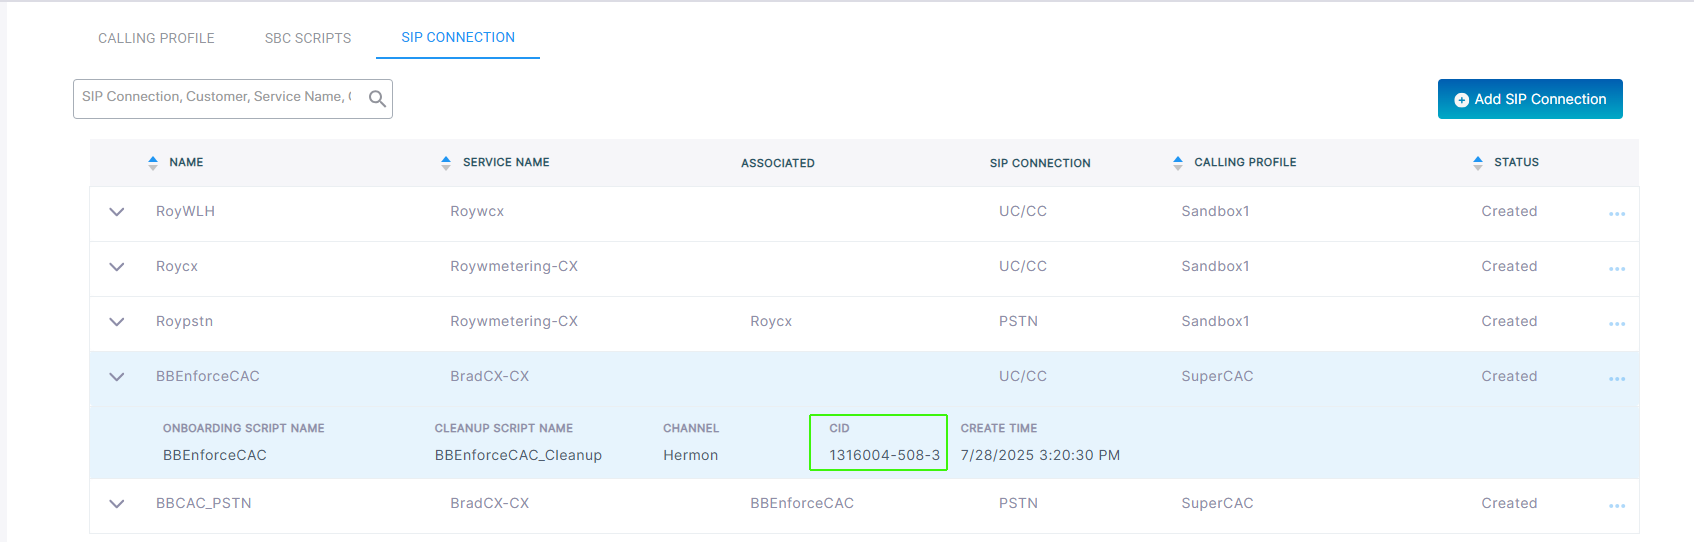This screenshot has height=542, width=1694.
Task: Sort table by Name column
Action: (153, 162)
